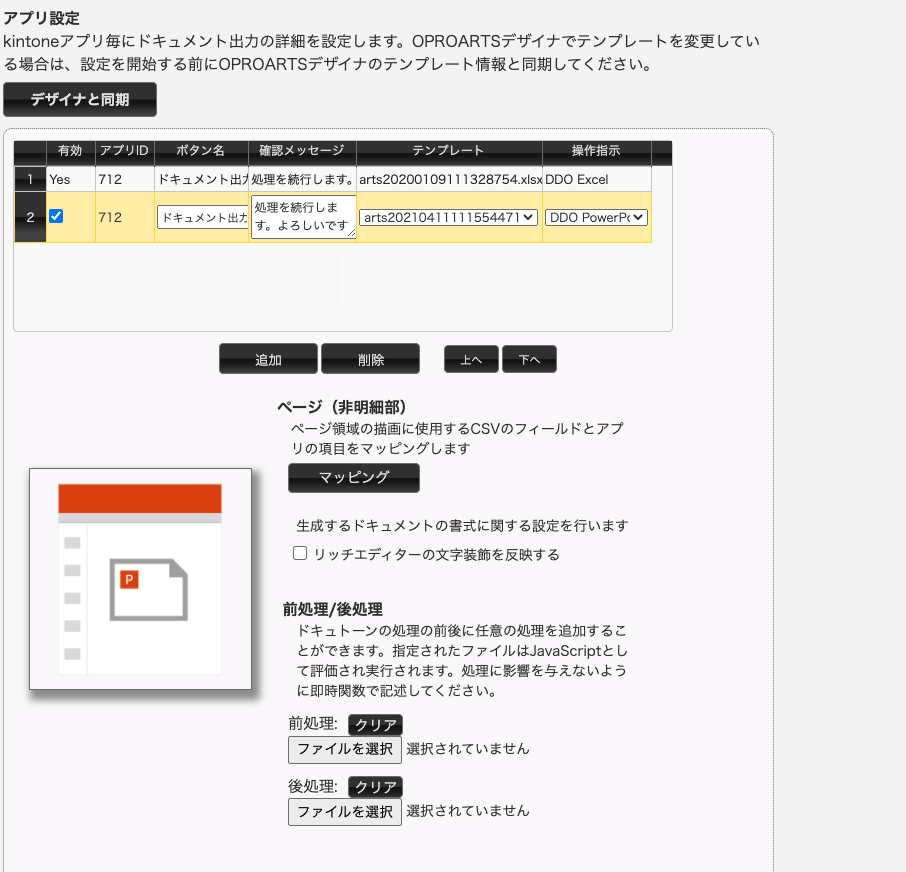Click the 確認メッセージ textarea in row 2
This screenshot has height=872, width=906.
click(303, 217)
